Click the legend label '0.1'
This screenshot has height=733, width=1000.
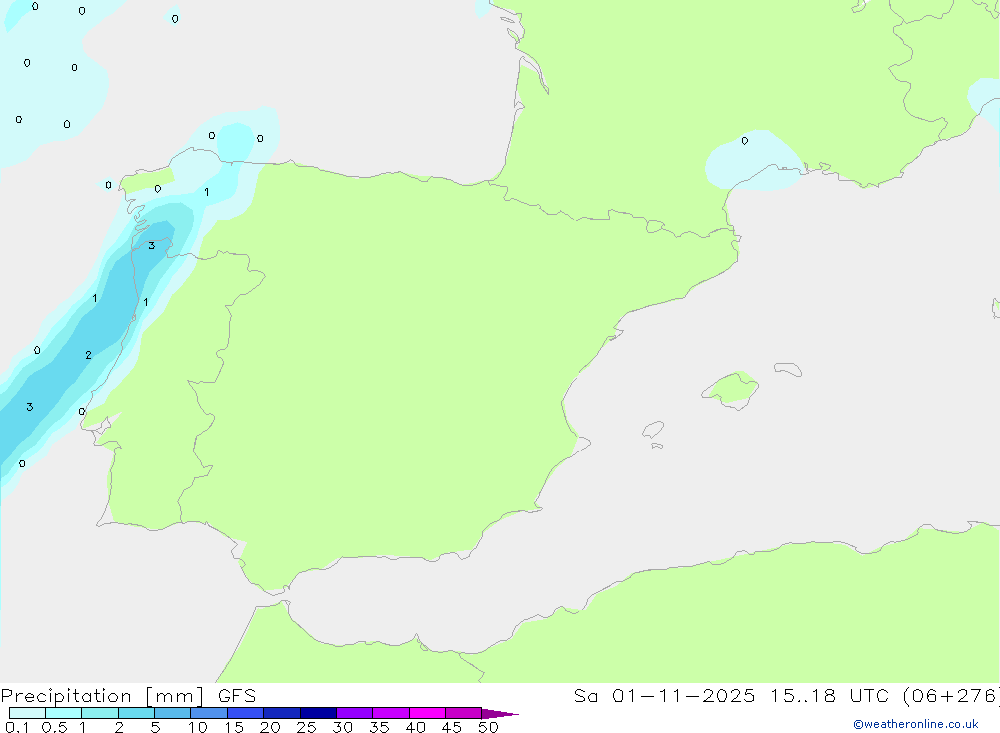[17, 727]
